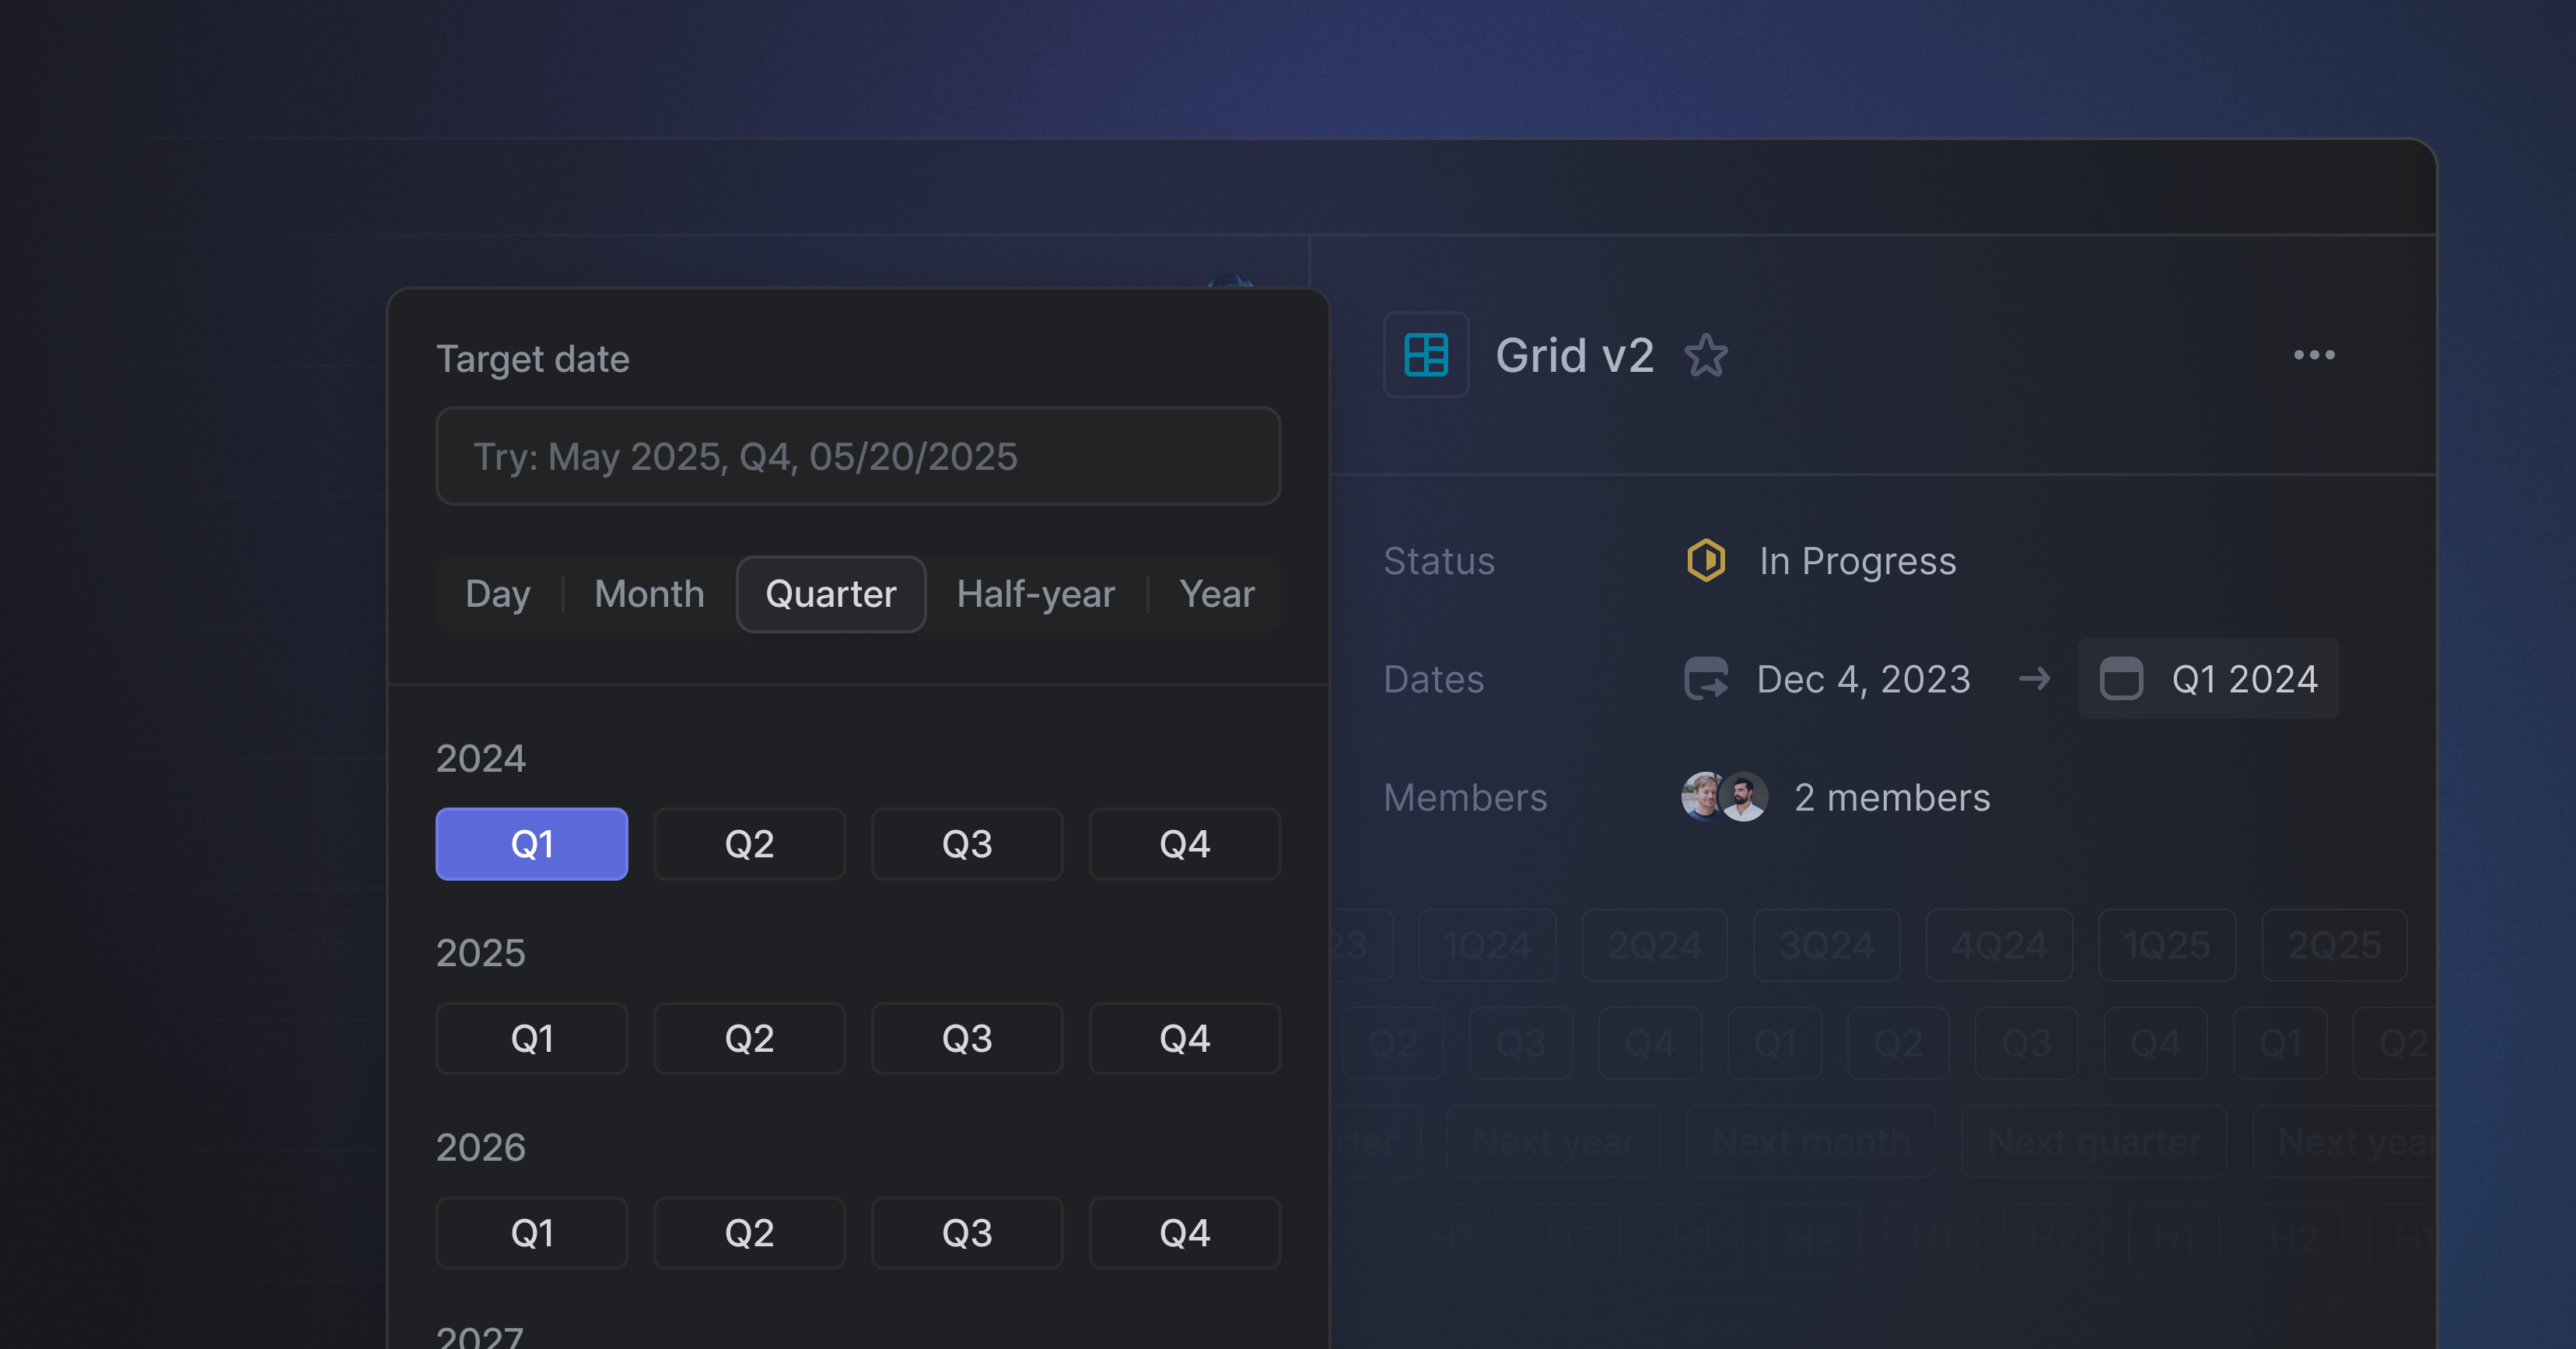The width and height of the screenshot is (2576, 1349).
Task: Click the Year granularity button
Action: [1216, 593]
